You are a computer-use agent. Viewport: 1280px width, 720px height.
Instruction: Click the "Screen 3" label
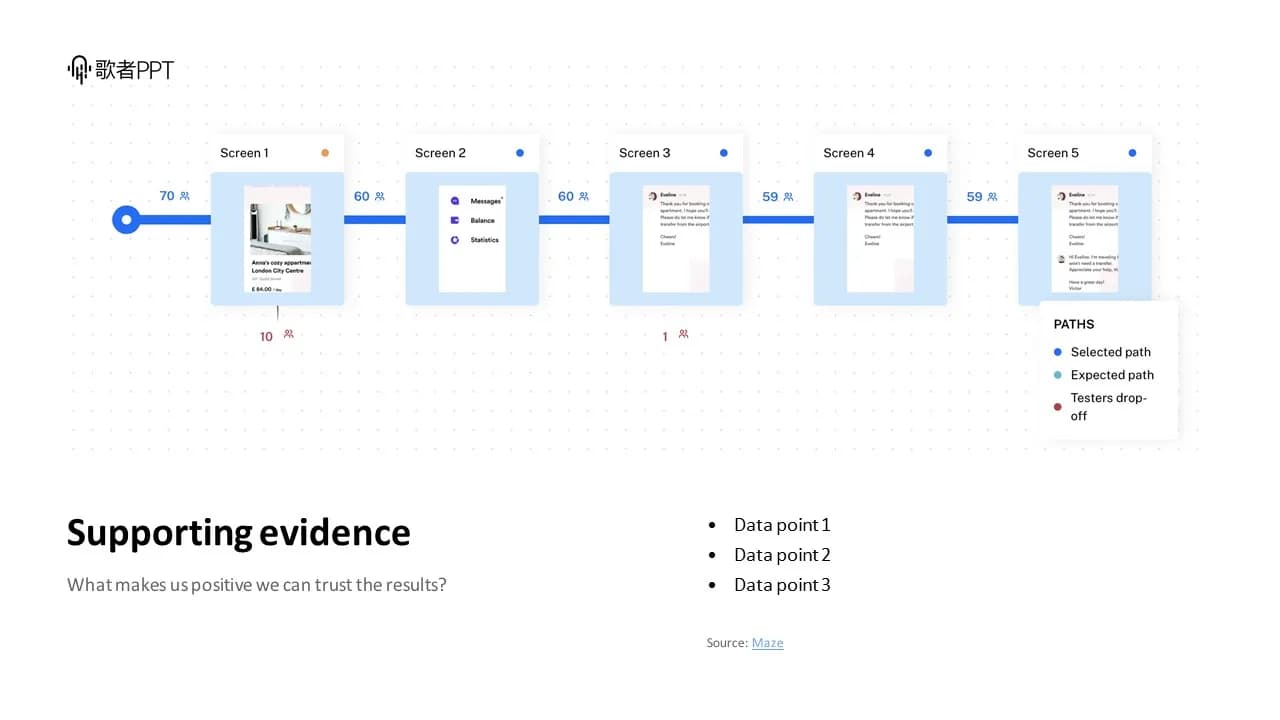(x=645, y=153)
